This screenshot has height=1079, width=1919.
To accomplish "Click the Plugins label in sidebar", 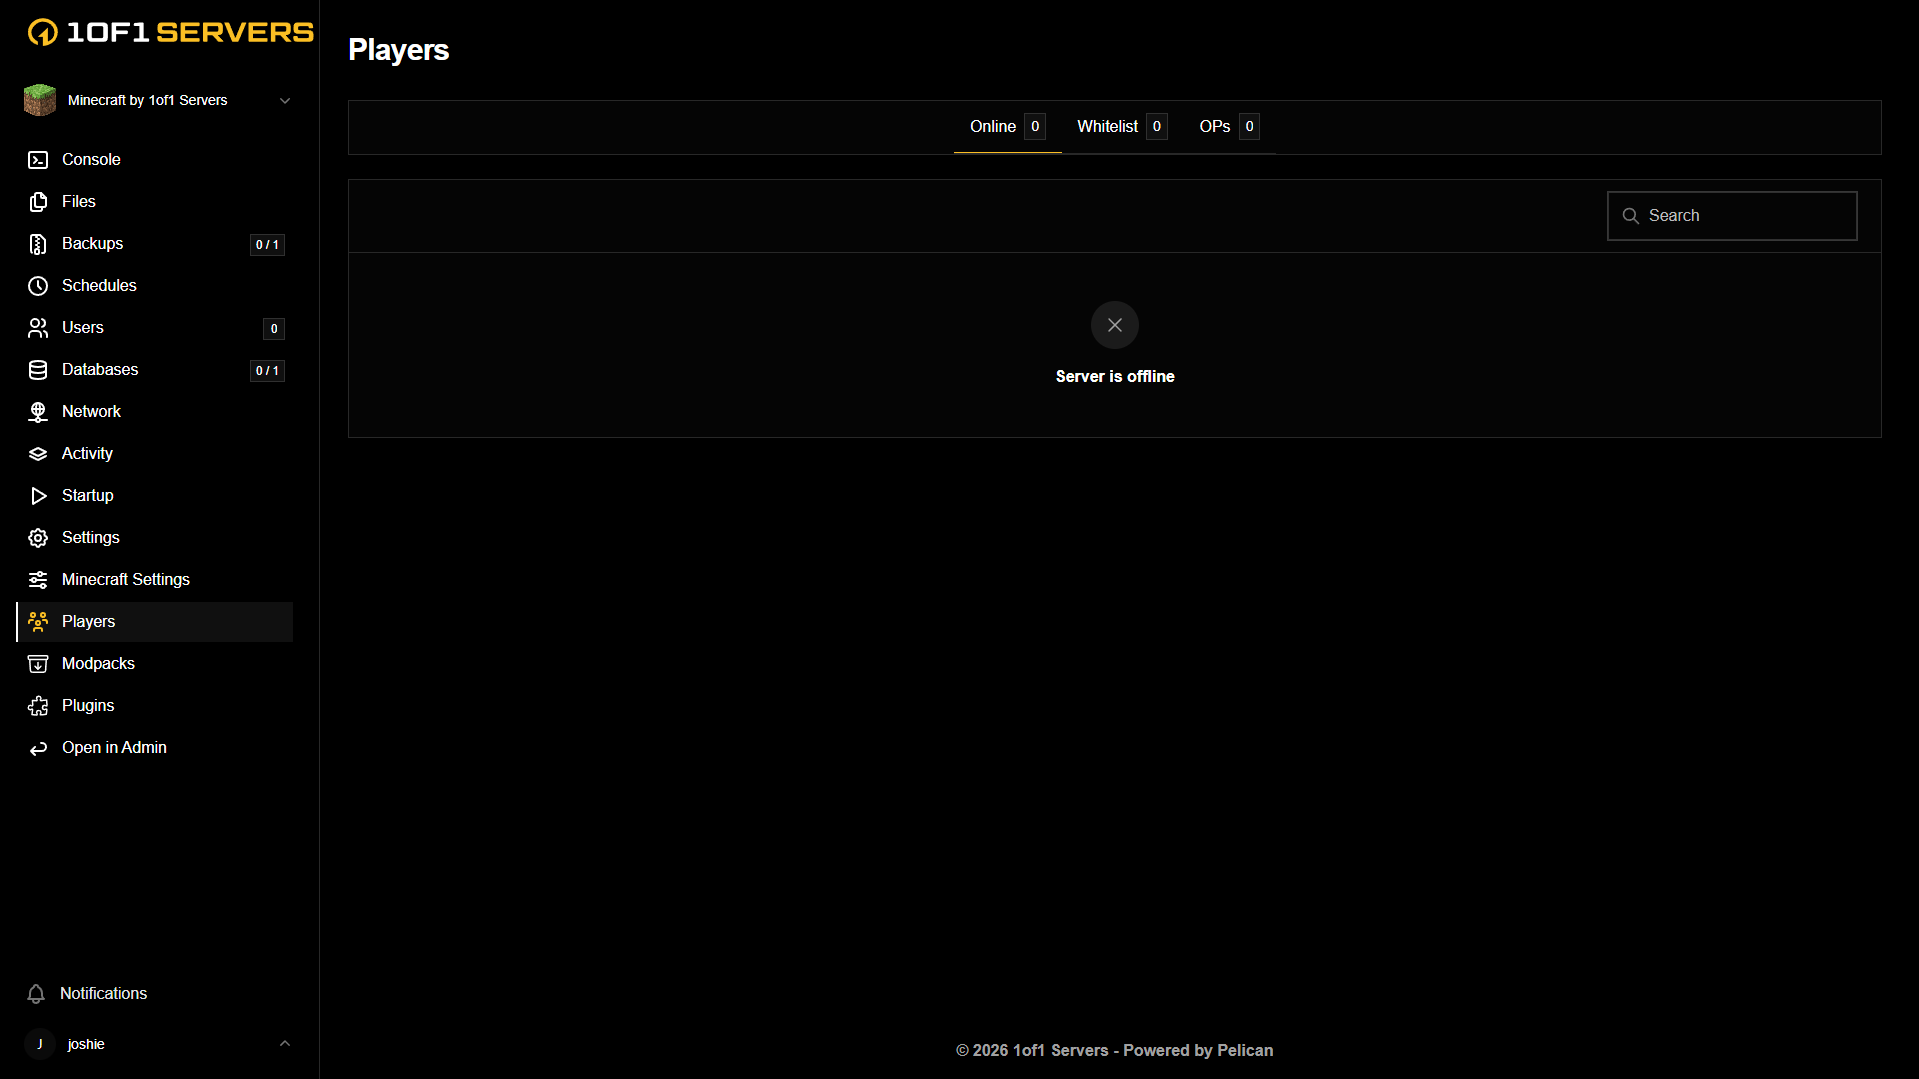I will 88,706.
